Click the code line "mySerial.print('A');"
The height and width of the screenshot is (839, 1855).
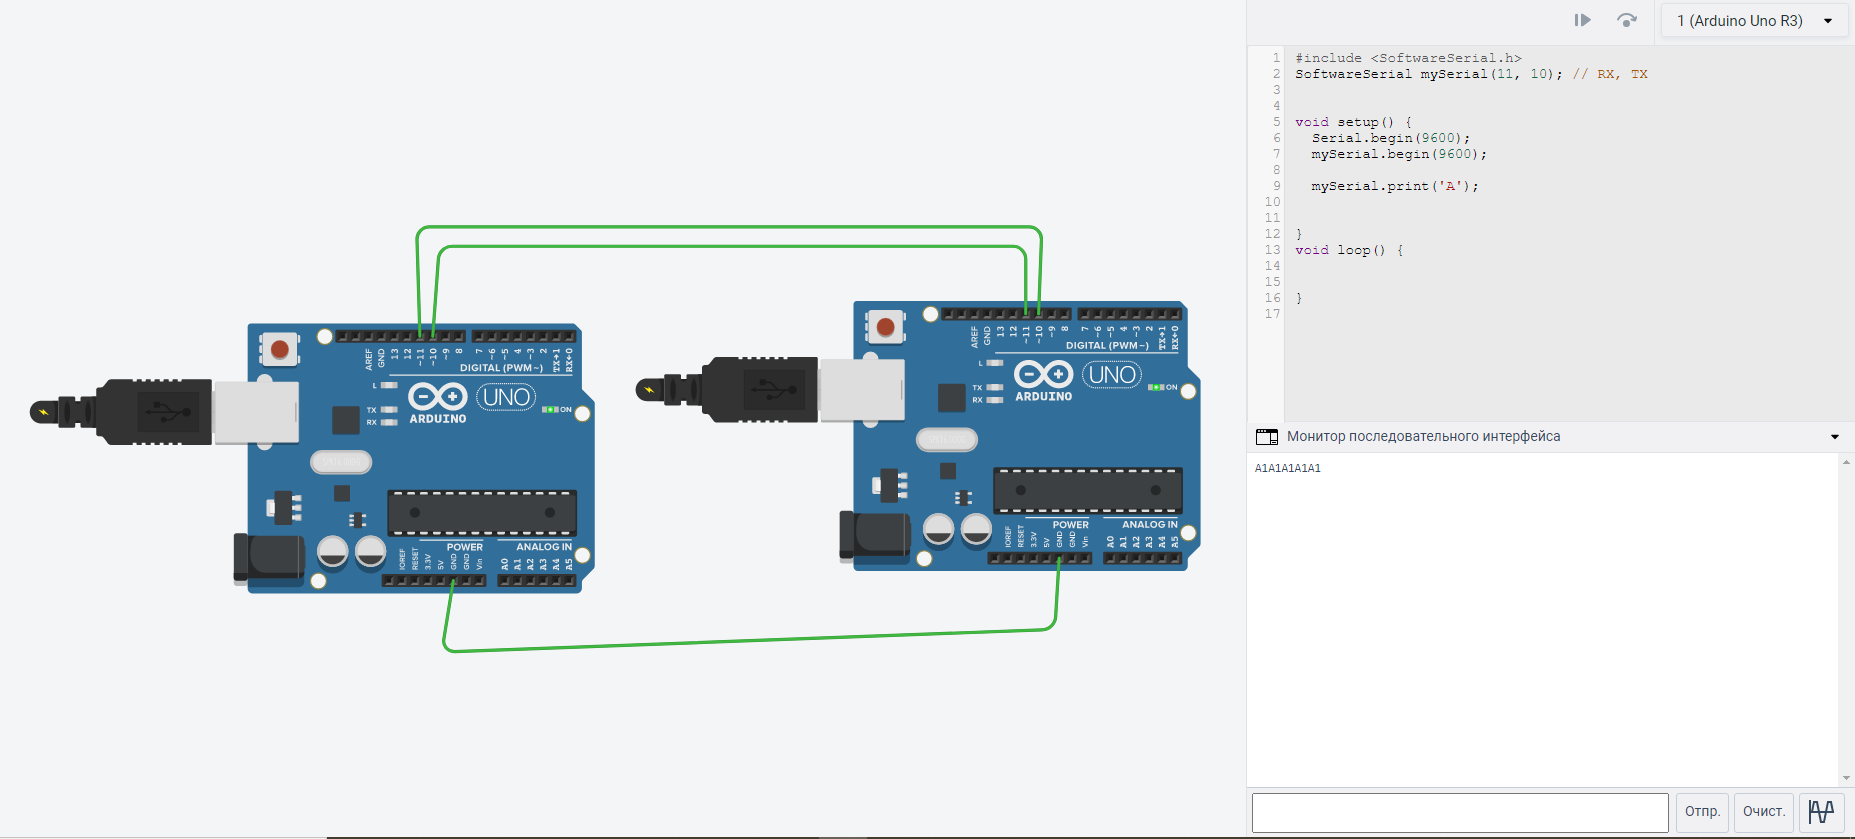pos(1395,186)
